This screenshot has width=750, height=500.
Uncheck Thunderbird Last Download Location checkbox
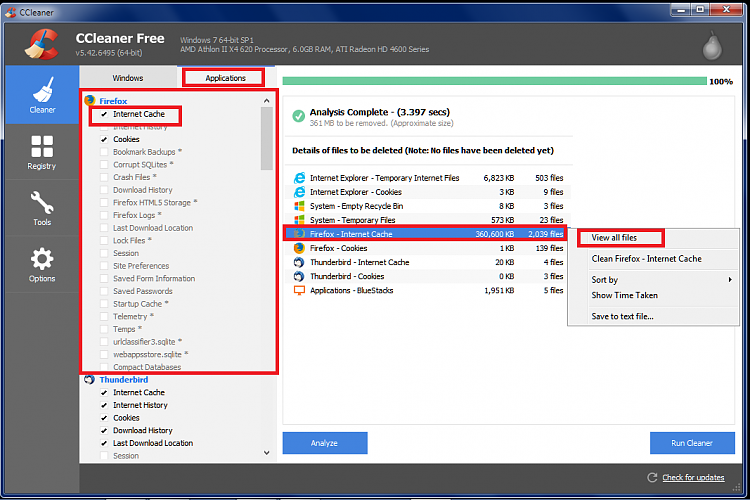tap(104, 443)
